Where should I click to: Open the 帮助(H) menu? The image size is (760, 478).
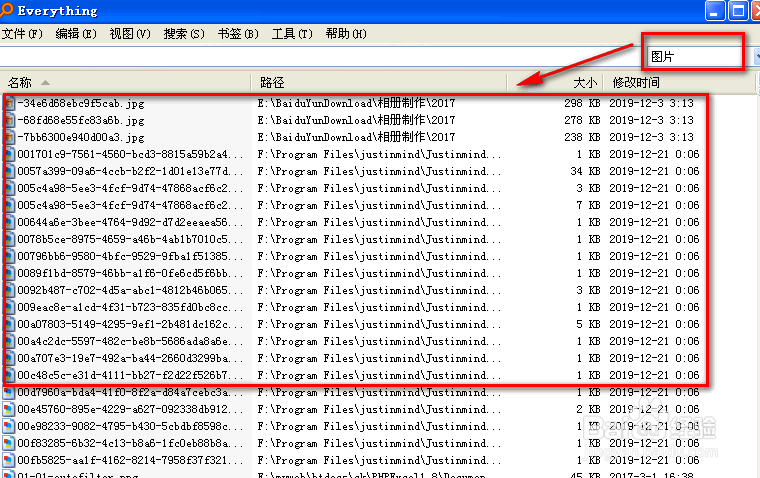point(346,34)
